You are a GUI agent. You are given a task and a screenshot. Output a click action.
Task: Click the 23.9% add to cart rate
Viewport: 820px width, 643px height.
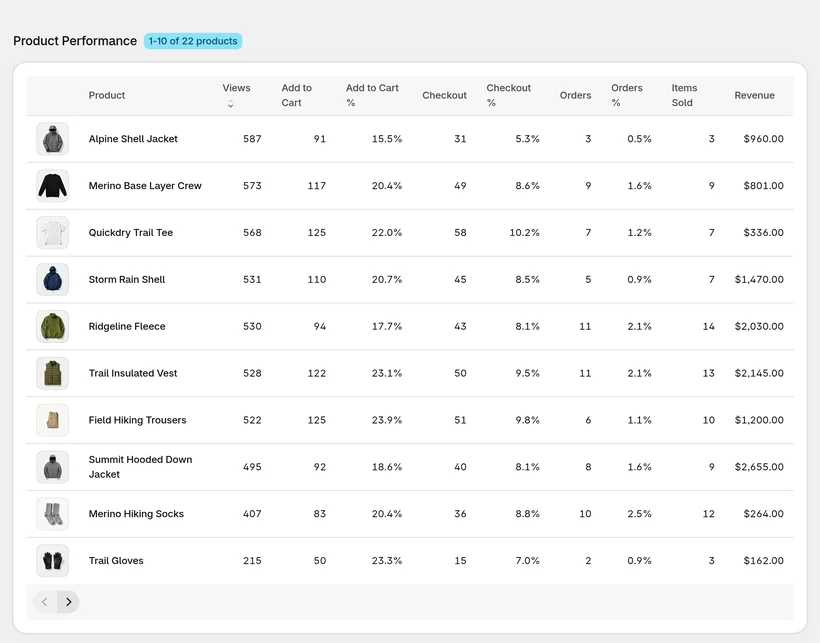387,420
